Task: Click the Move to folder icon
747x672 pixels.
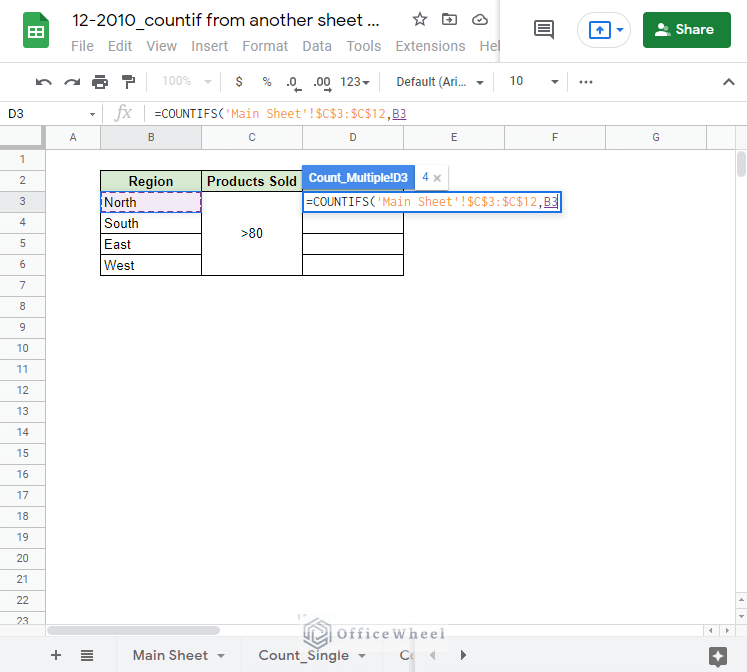Action: tap(450, 20)
